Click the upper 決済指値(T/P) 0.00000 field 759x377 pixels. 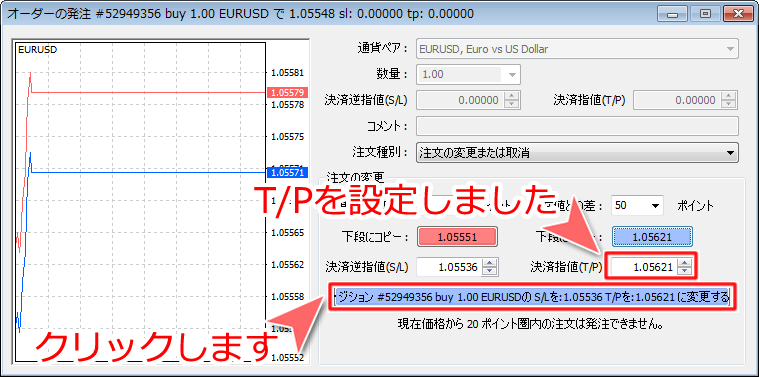677,101
